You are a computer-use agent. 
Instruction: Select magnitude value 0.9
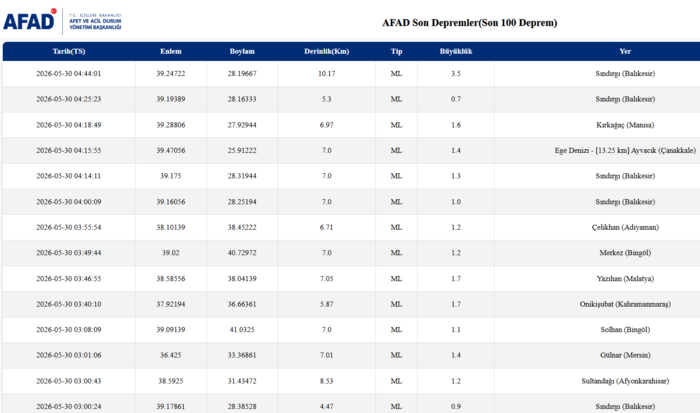pos(456,406)
